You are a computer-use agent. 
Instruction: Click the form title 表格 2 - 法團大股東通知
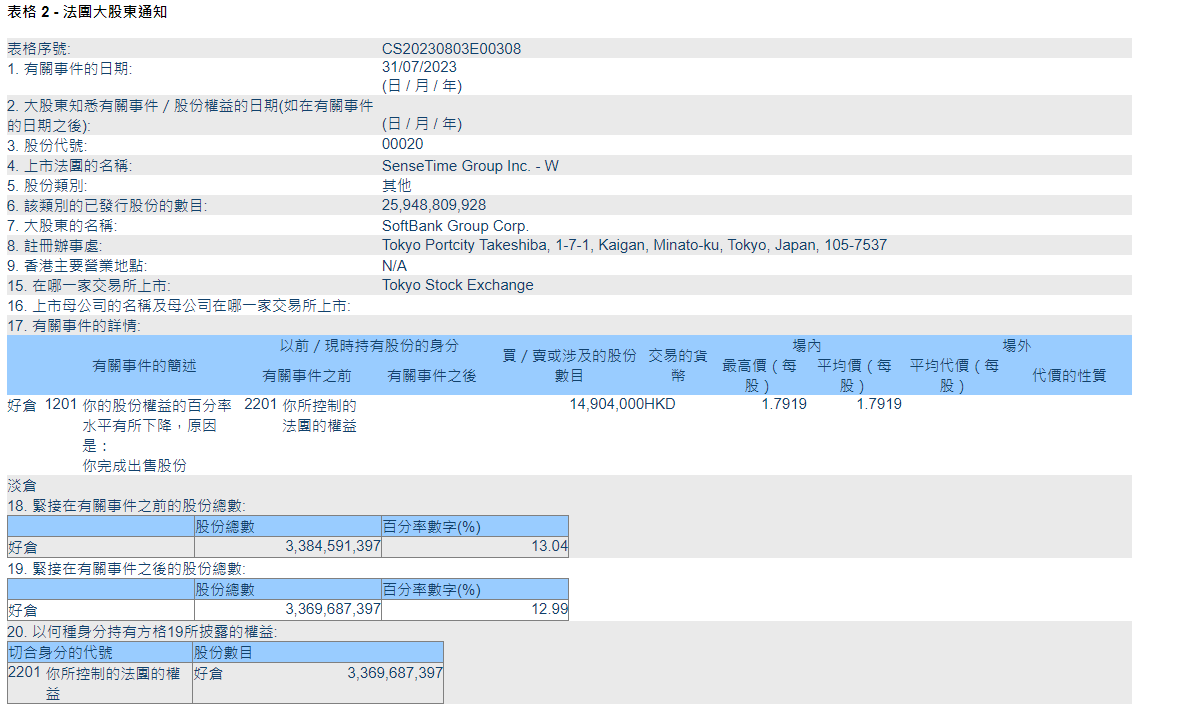(87, 12)
